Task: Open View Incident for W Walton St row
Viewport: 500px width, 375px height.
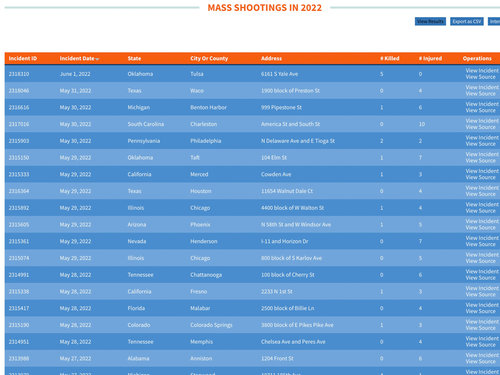Action: (x=482, y=204)
